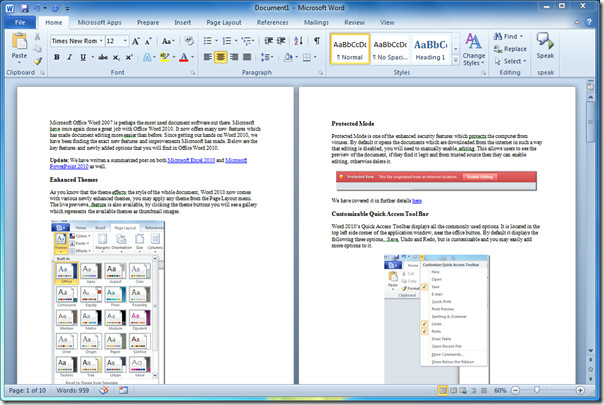Toggle the macro recording status bar icon

pos(123,390)
